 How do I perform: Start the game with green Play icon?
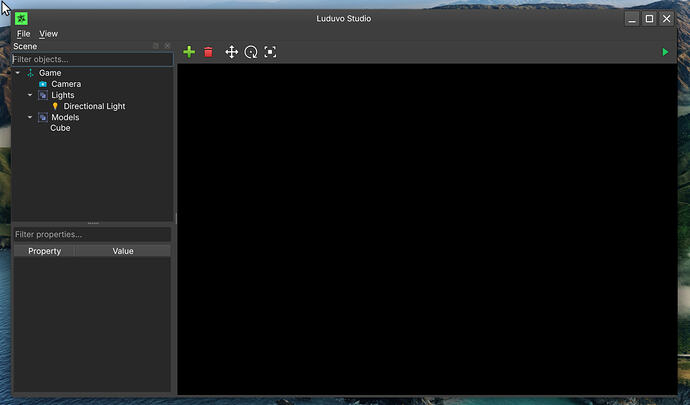pos(665,52)
